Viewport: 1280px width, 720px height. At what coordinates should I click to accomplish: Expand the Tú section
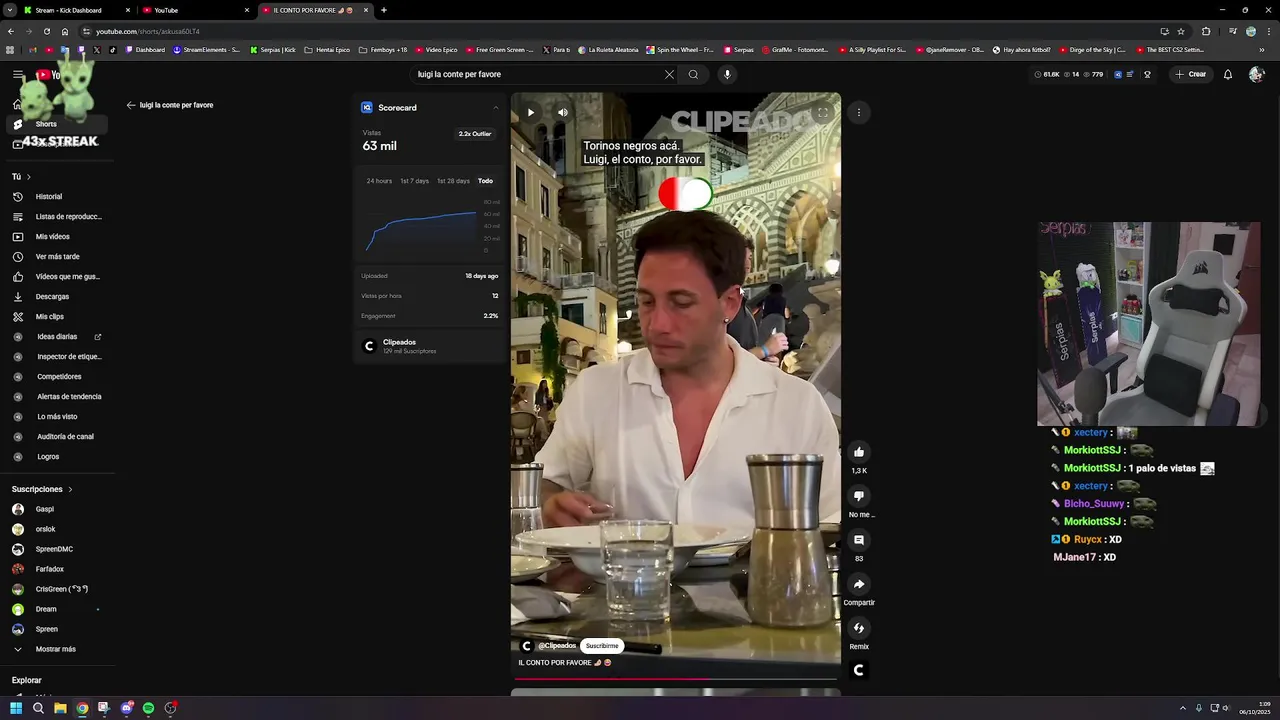tap(21, 177)
